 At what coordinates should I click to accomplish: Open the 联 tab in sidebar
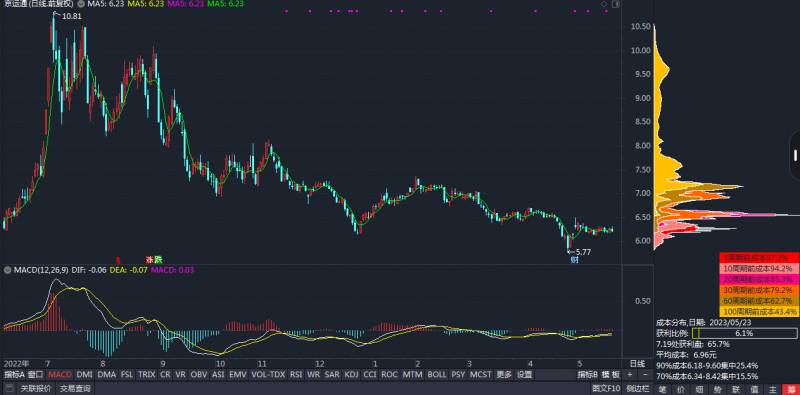pyautogui.click(x=736, y=389)
